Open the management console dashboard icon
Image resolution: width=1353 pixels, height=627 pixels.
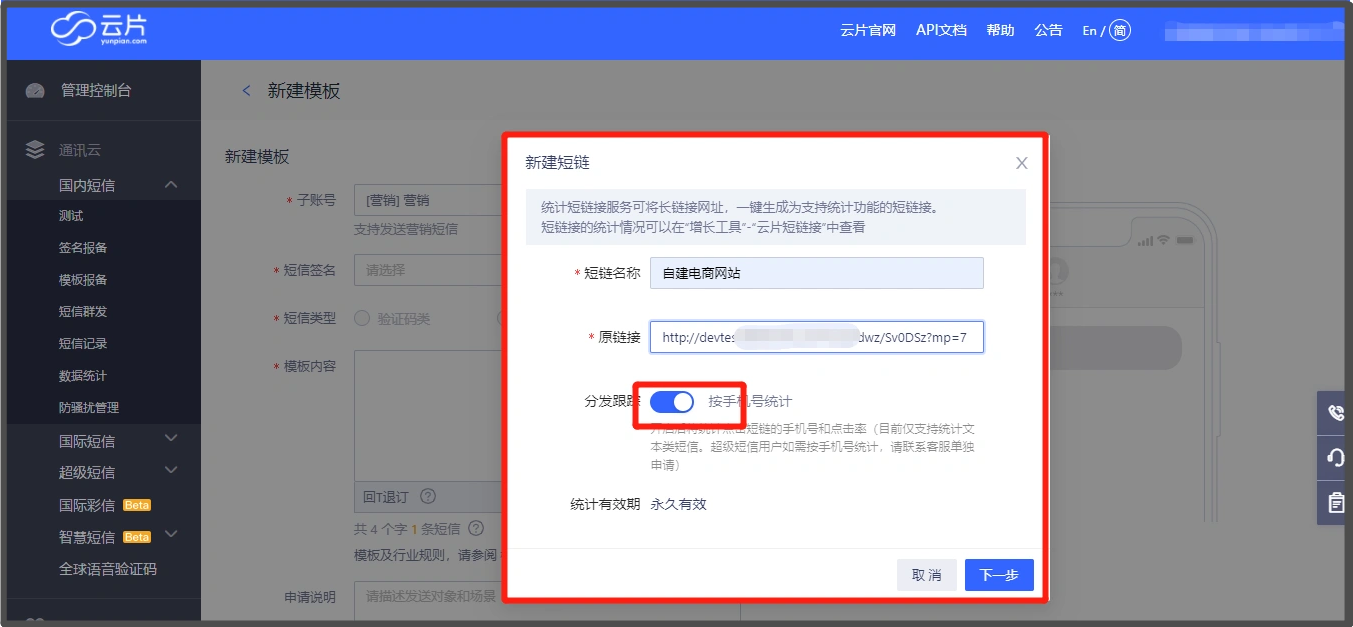(x=35, y=91)
